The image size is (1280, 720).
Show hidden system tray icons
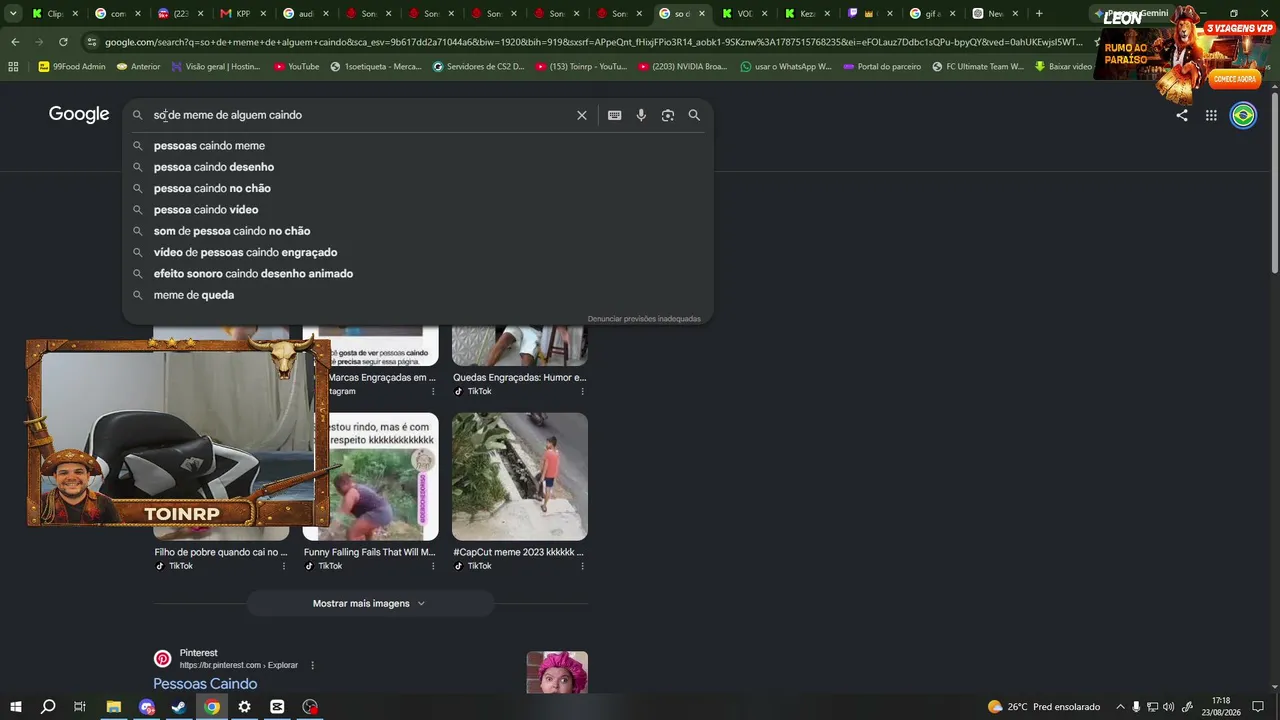pos(1120,707)
